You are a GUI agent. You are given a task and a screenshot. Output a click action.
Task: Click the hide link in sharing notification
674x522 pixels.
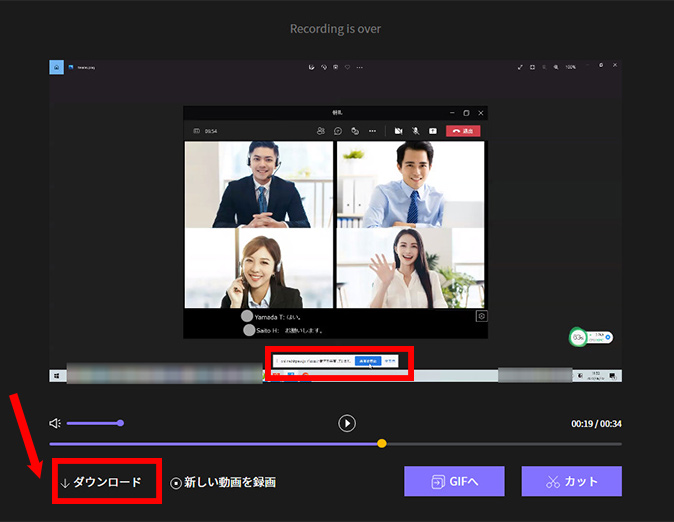(390, 361)
